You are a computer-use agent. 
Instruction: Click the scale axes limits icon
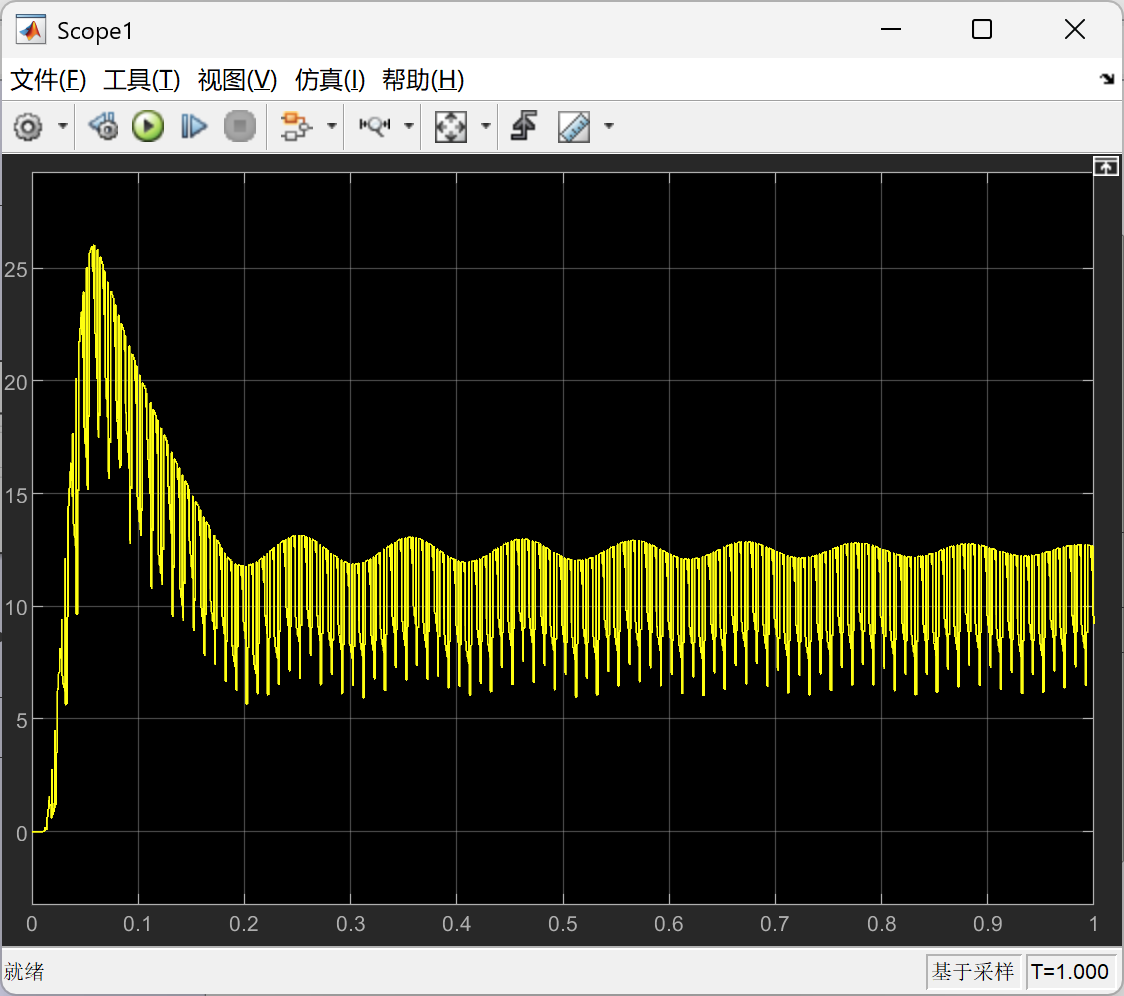tap(451, 127)
